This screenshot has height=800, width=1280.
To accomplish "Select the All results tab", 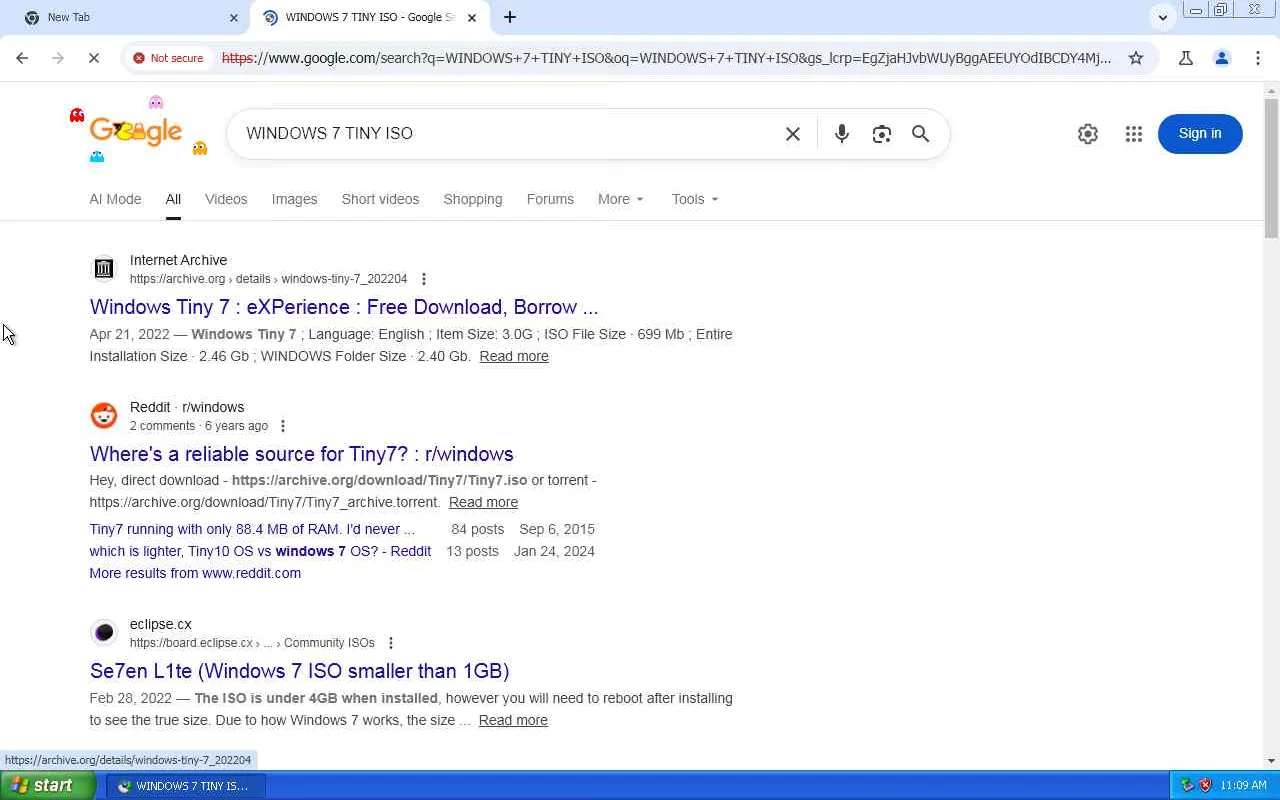I will (173, 199).
